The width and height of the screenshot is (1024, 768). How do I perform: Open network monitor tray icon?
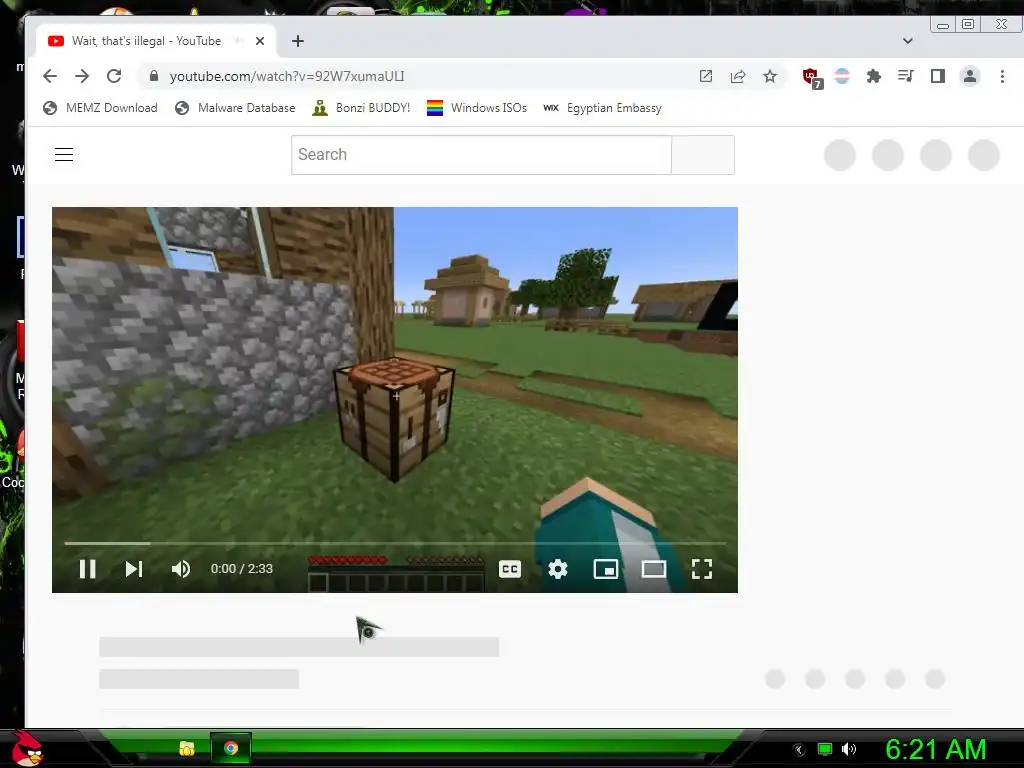825,749
